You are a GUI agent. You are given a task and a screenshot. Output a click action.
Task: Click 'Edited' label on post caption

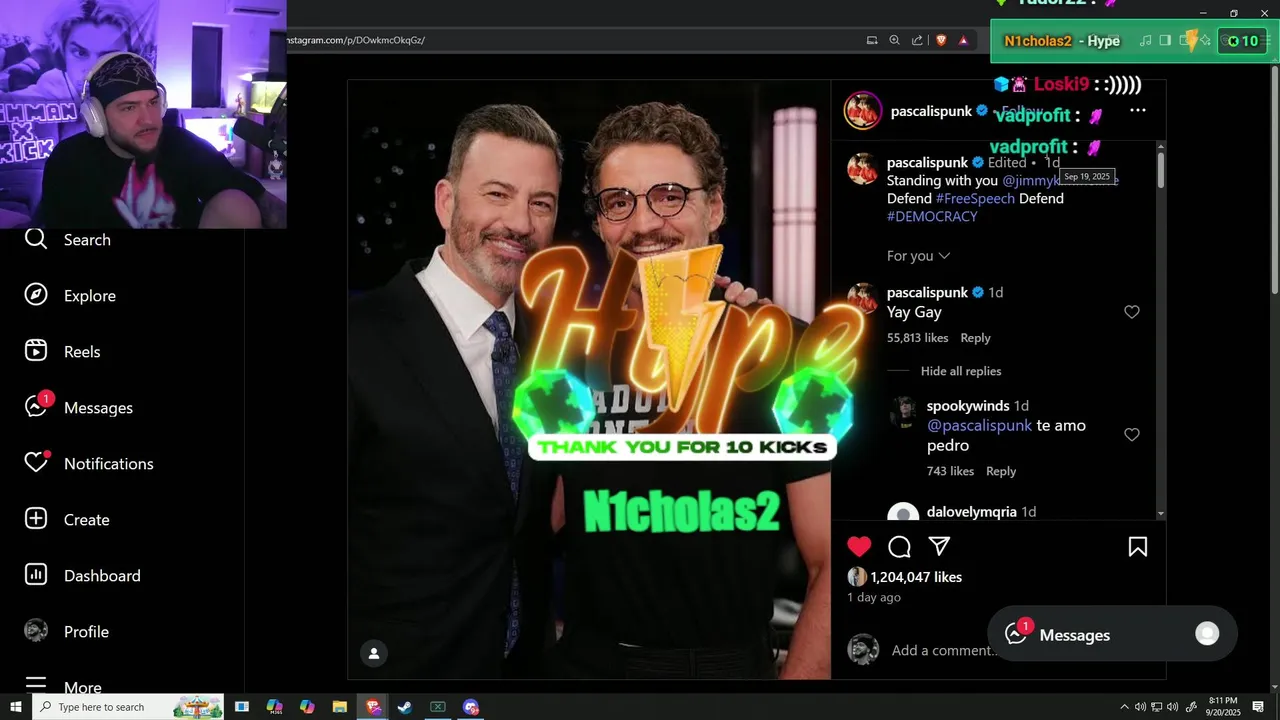[x=1007, y=162]
